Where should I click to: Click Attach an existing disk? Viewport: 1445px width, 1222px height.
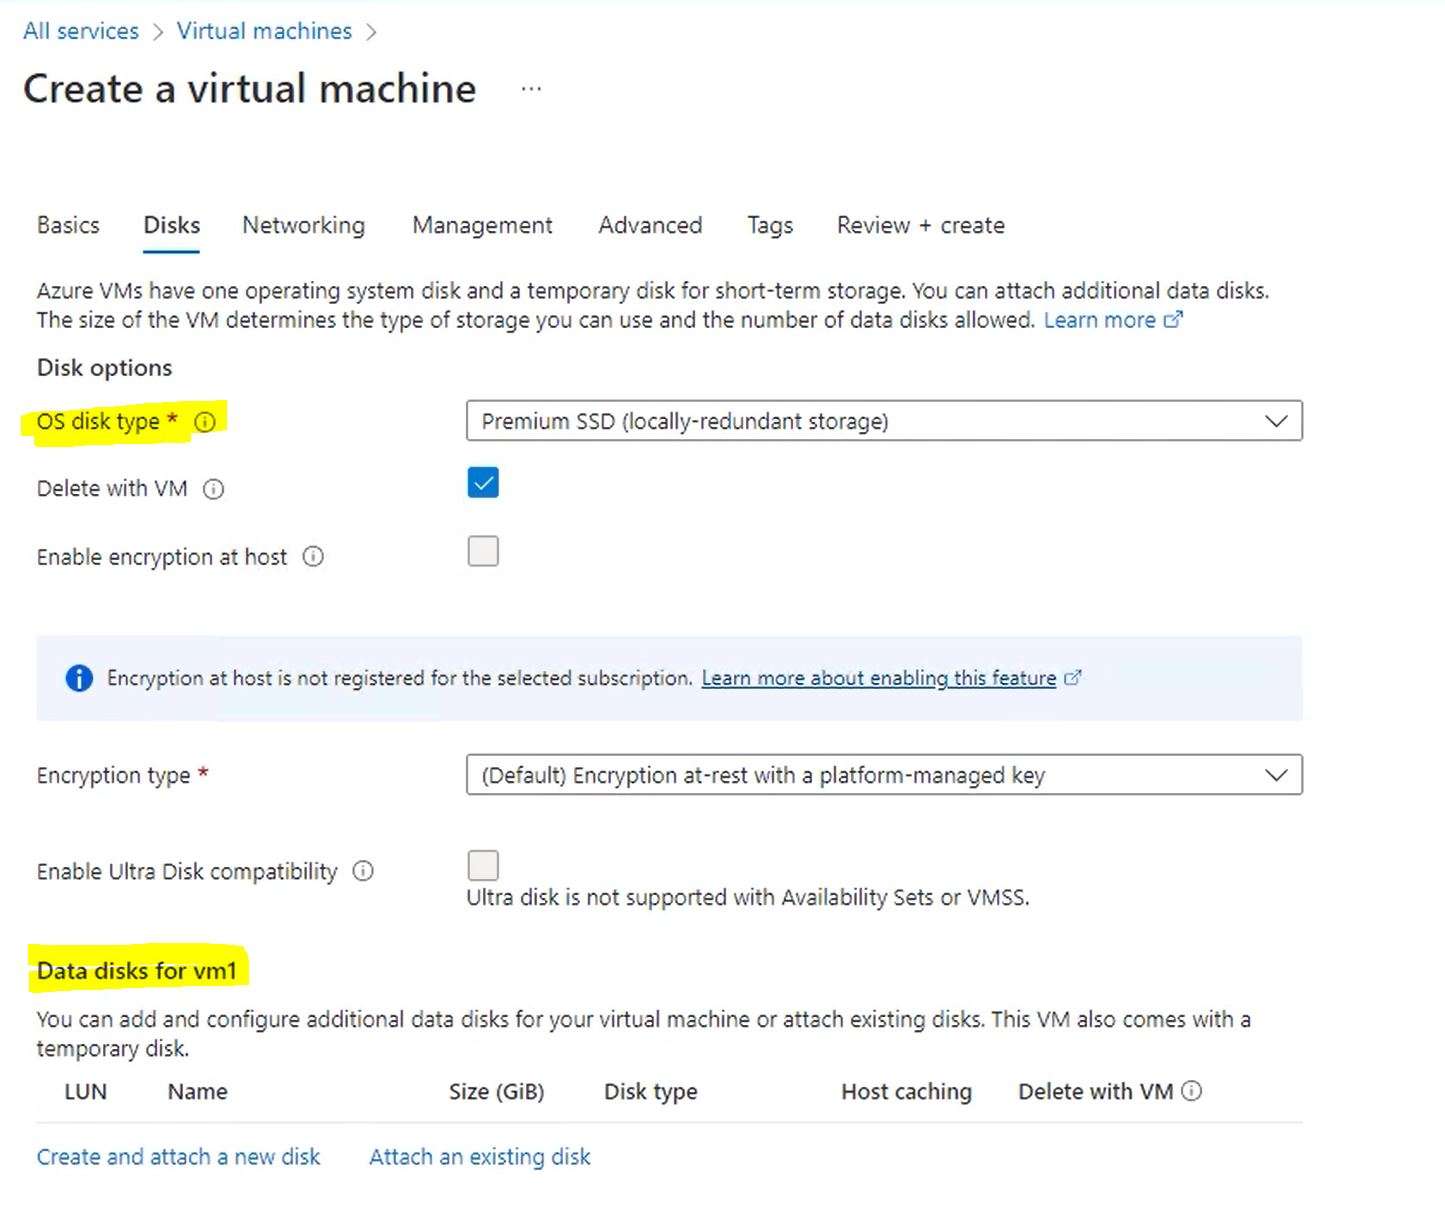click(478, 1156)
